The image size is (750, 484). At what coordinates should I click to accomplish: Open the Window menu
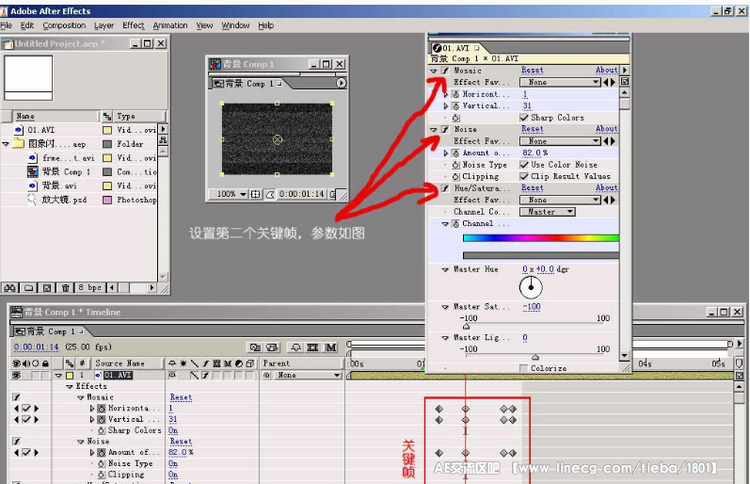pyautogui.click(x=235, y=25)
